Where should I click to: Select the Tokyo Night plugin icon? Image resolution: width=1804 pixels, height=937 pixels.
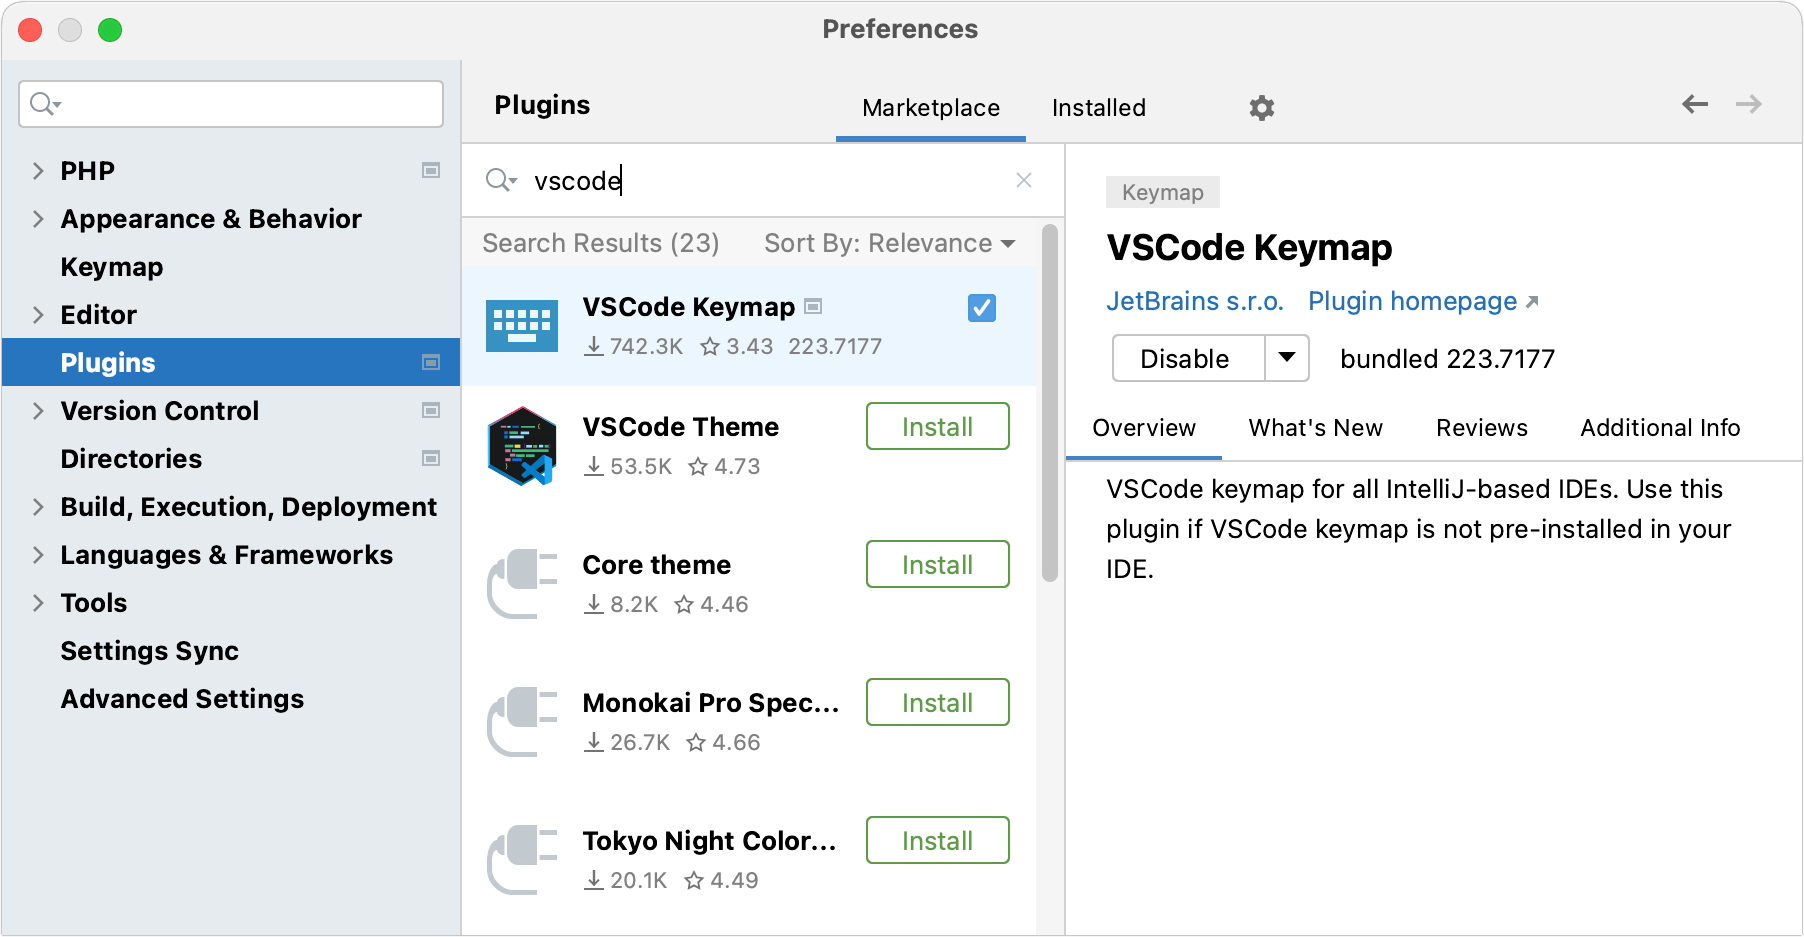(521, 859)
